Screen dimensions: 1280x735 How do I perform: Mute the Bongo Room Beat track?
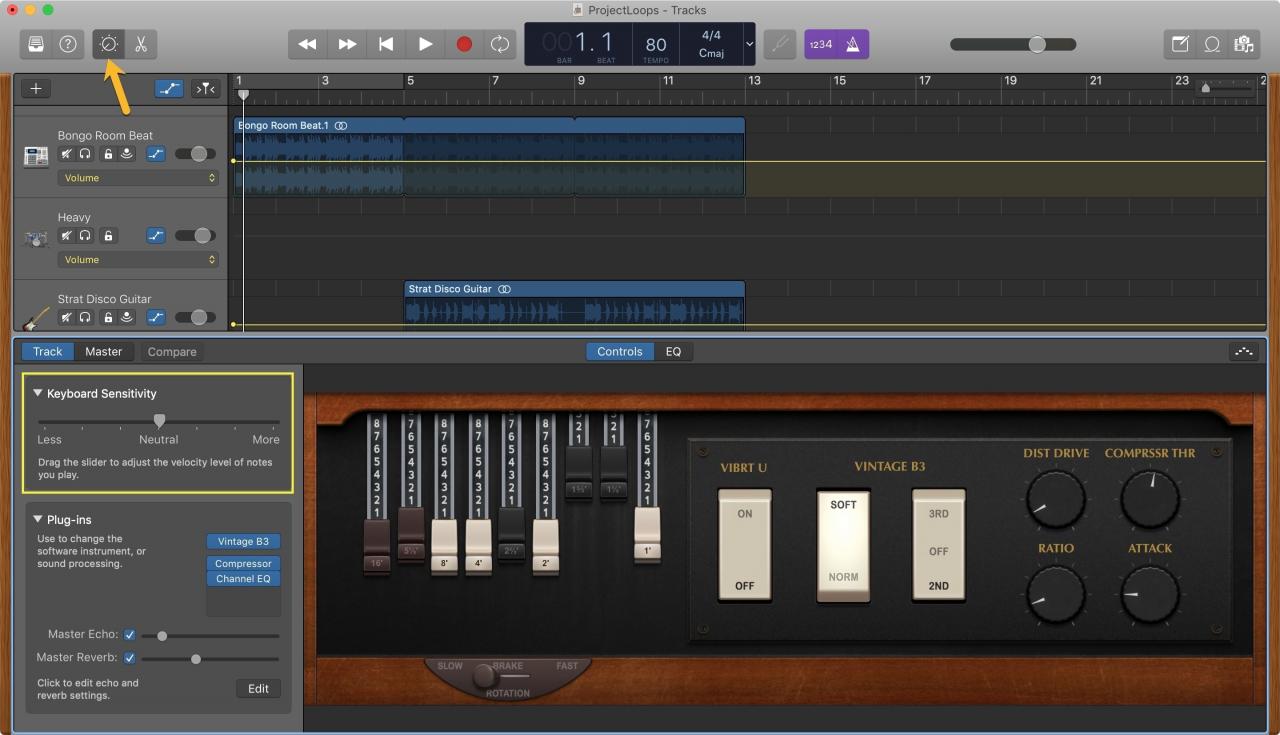pyautogui.click(x=66, y=154)
